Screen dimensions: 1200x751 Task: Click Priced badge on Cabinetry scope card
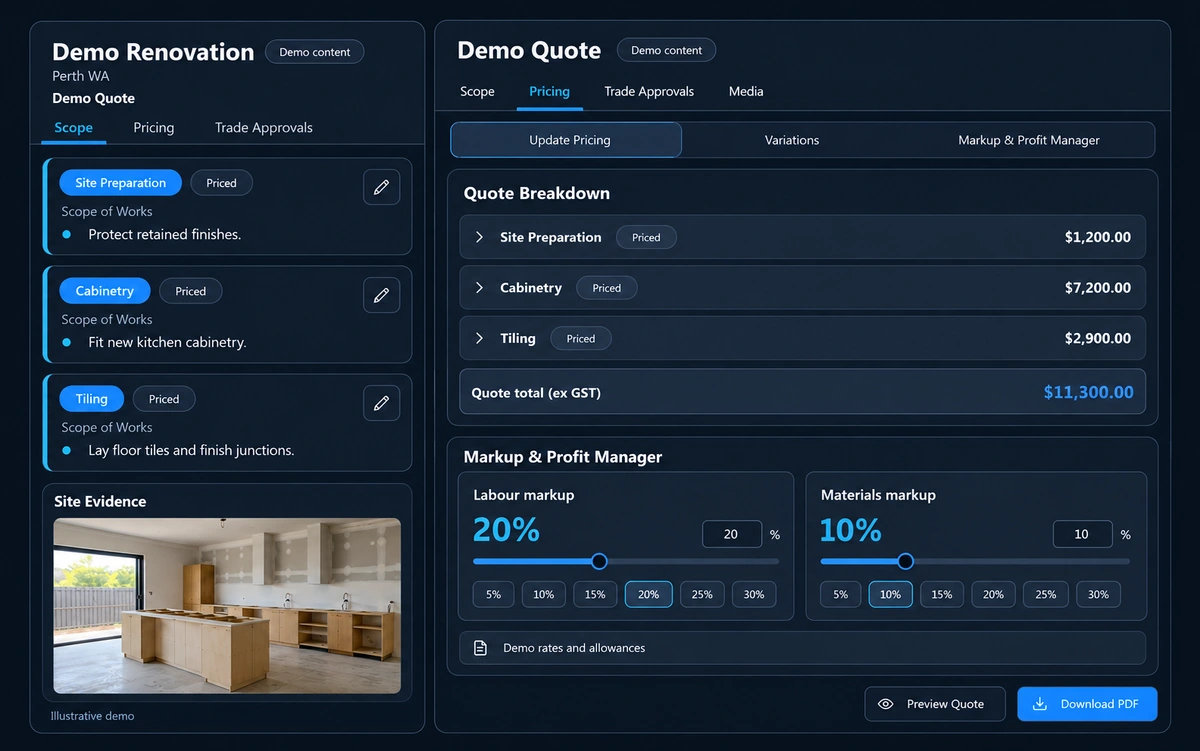[190, 291]
